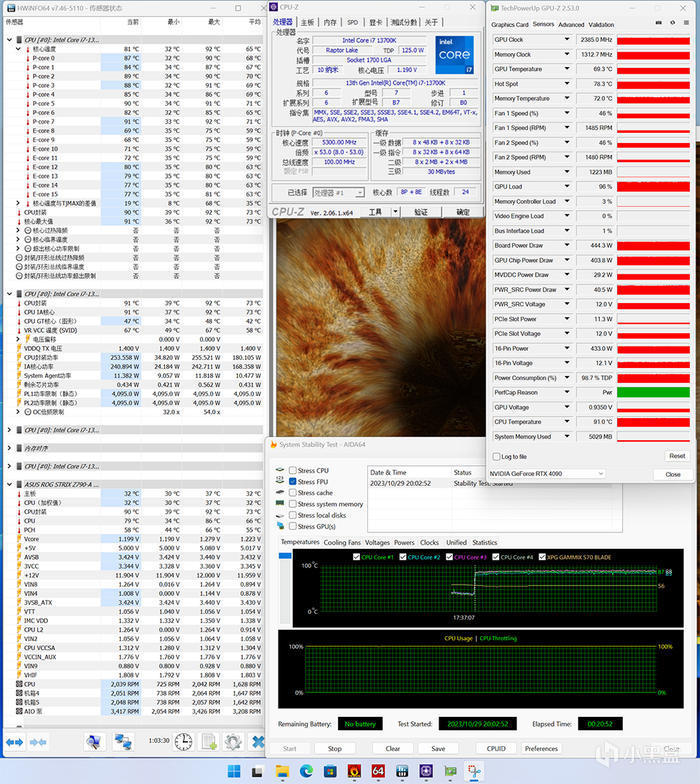This screenshot has height=784, width=700.
Task: Toggle the CPU Core #1 graph checkbox
Action: click(356, 557)
